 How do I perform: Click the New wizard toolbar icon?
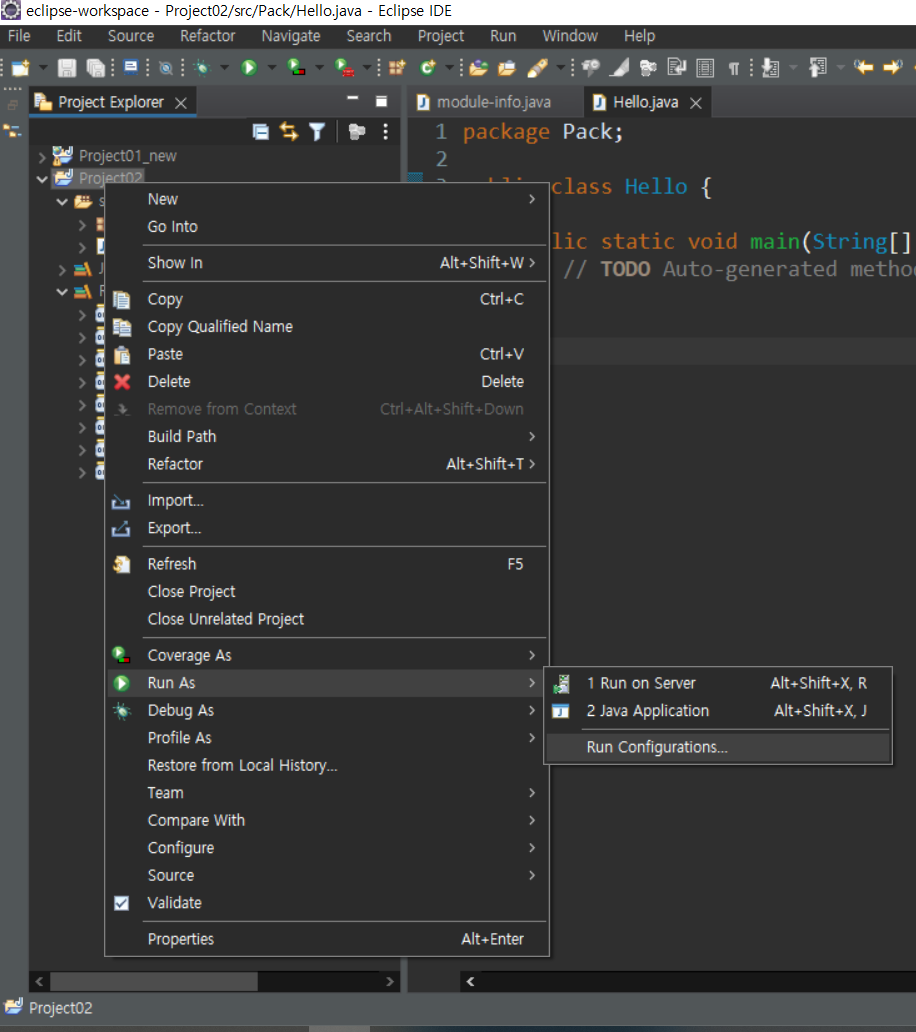[x=20, y=67]
